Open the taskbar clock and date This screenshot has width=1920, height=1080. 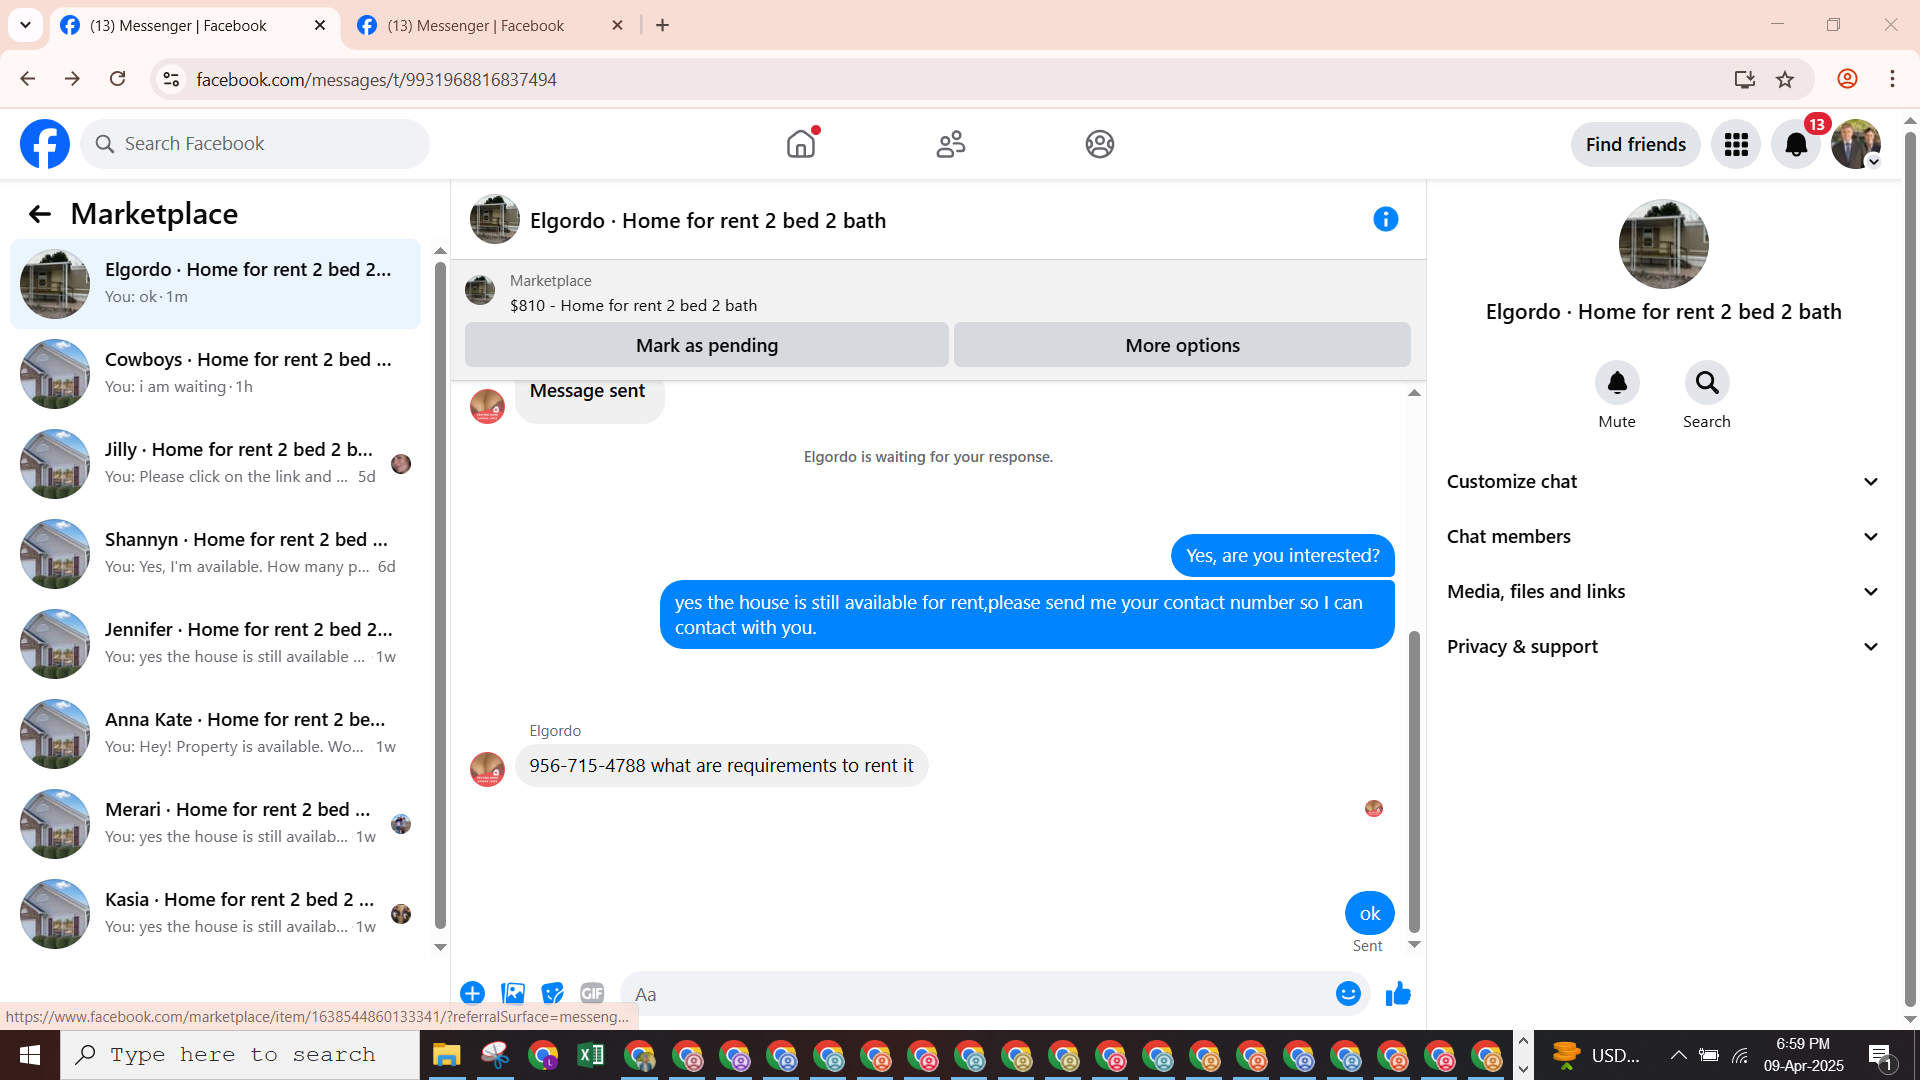[1803, 1055]
